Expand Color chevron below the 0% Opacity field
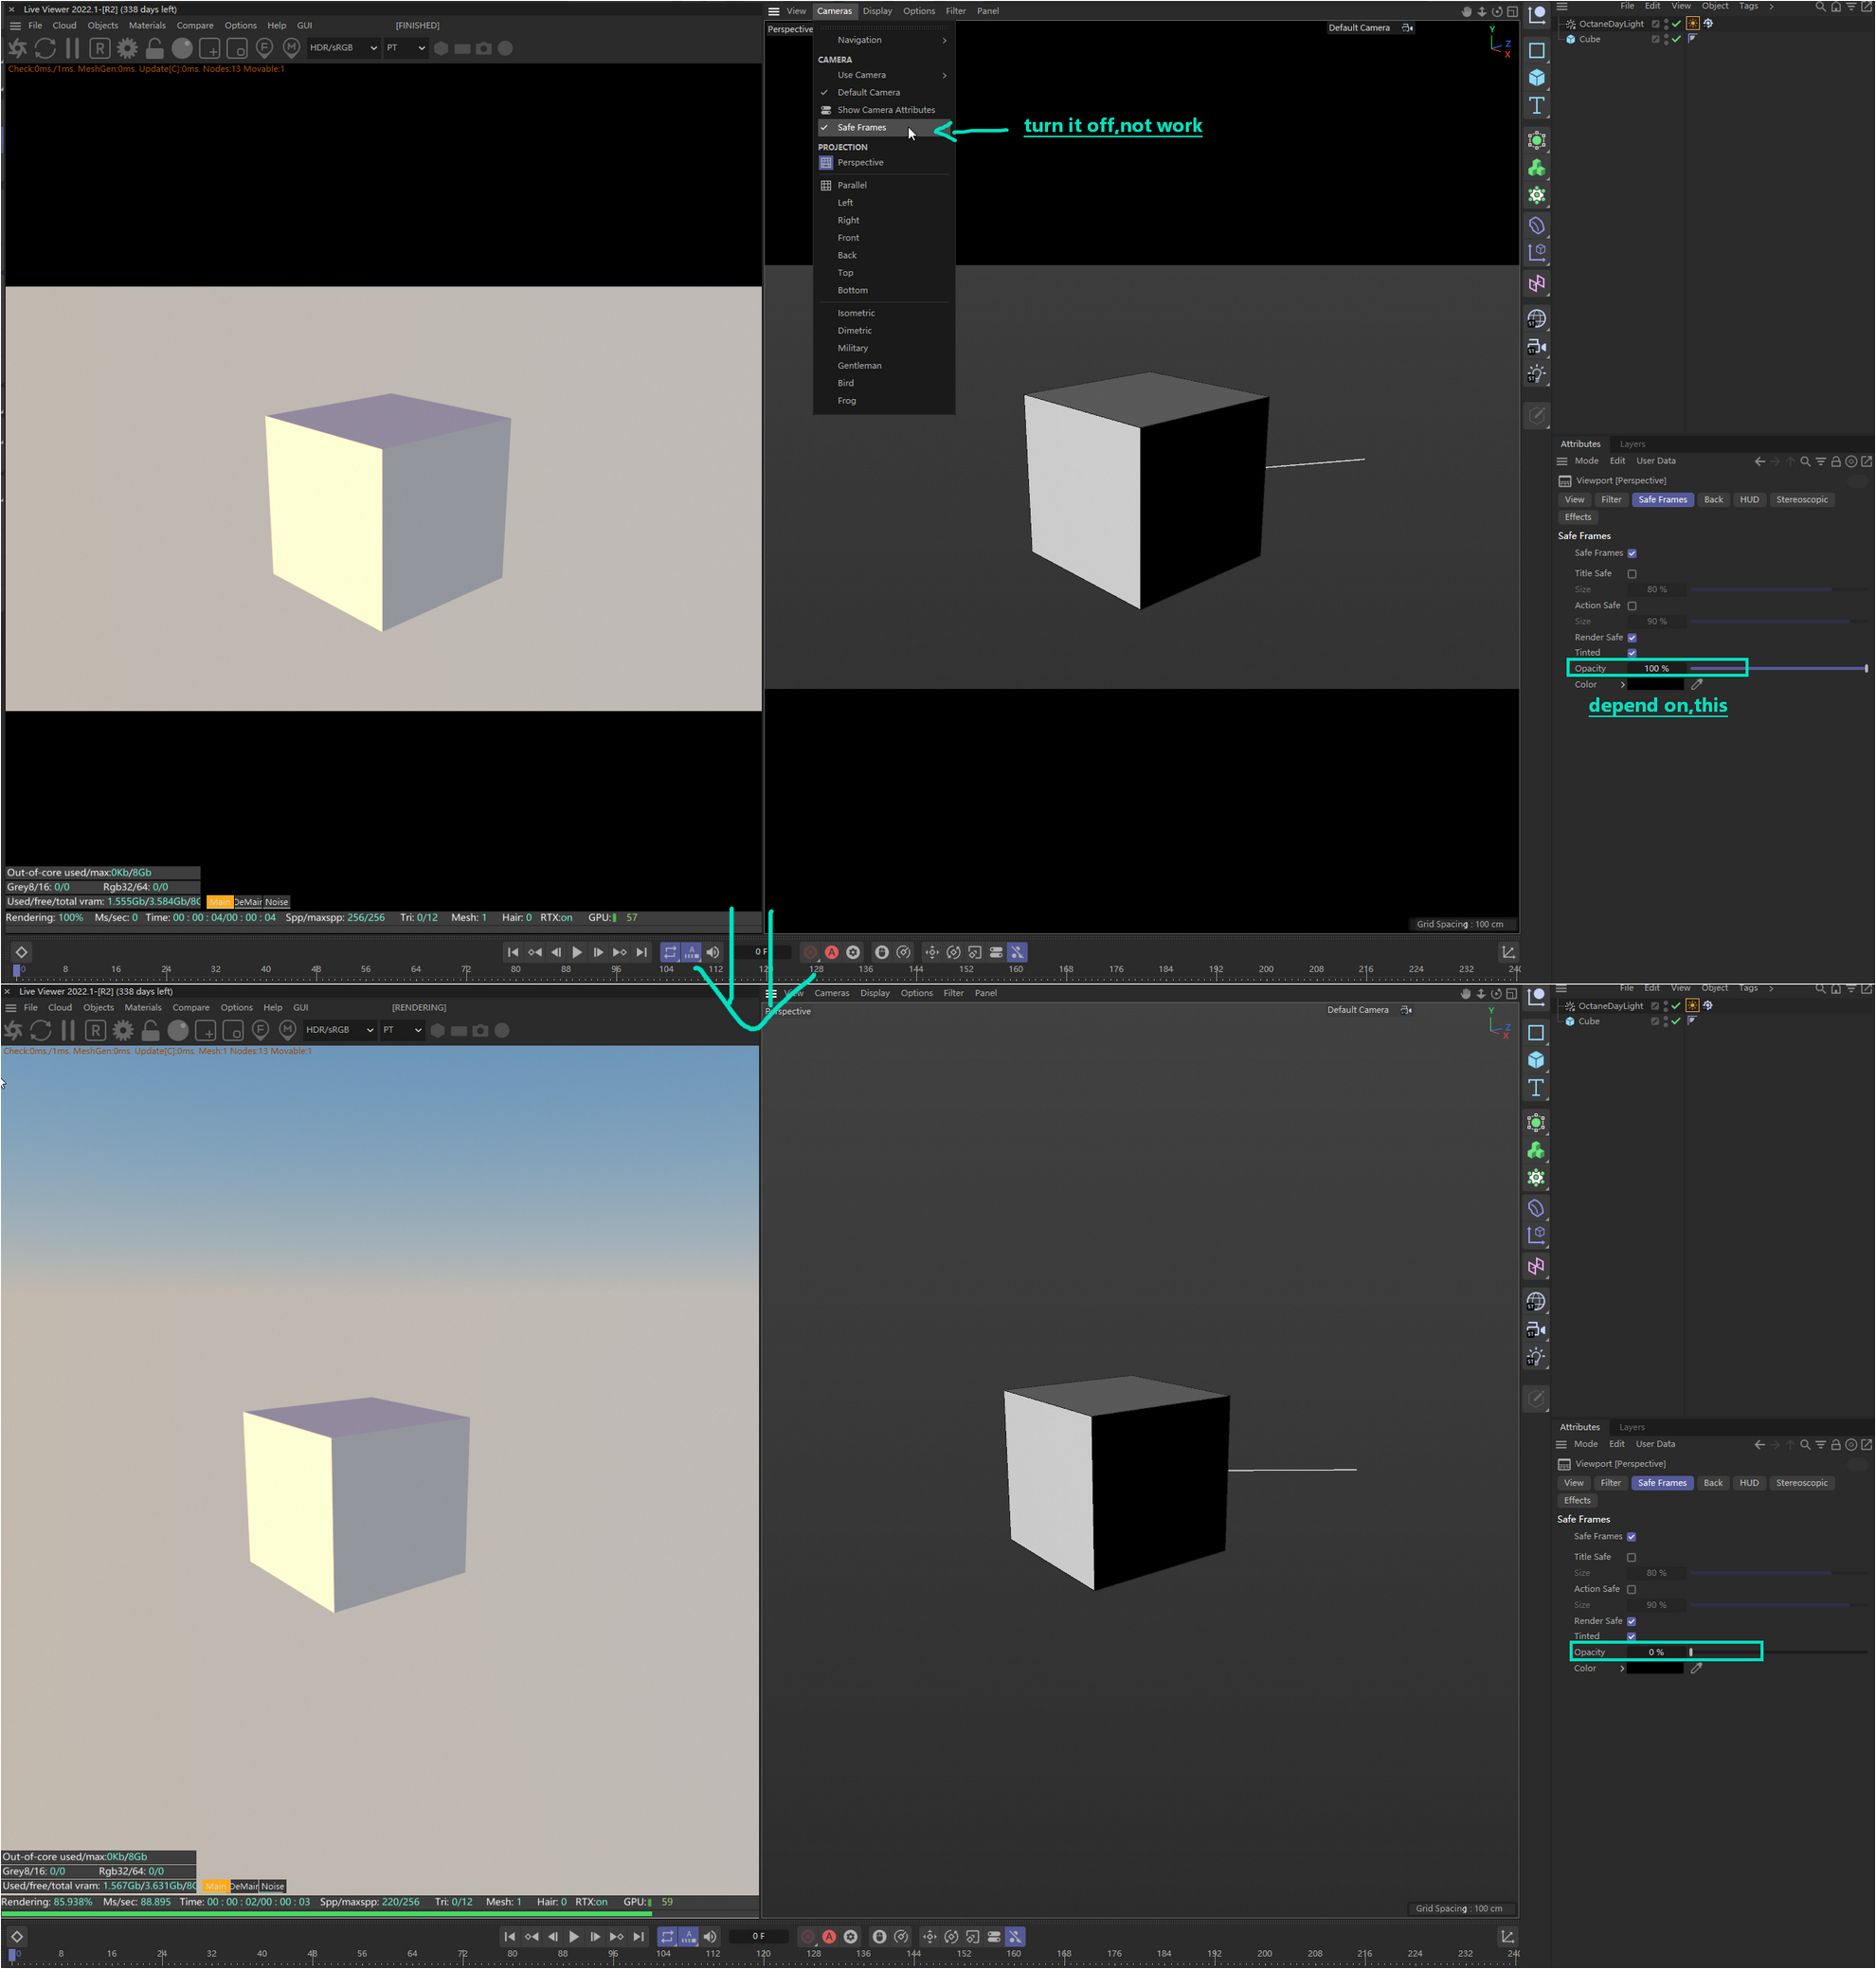 click(1622, 1668)
